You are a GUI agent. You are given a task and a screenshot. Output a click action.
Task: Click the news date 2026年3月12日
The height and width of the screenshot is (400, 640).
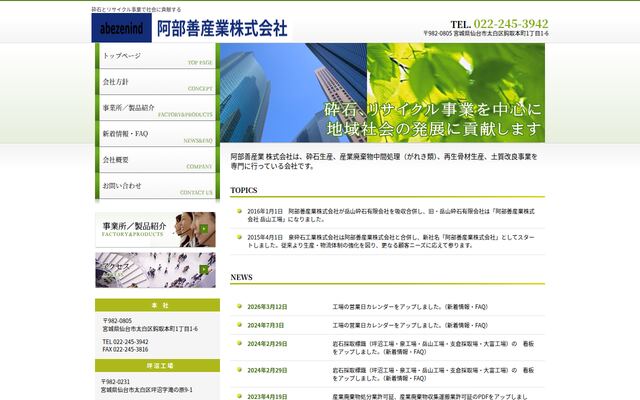pyautogui.click(x=267, y=307)
